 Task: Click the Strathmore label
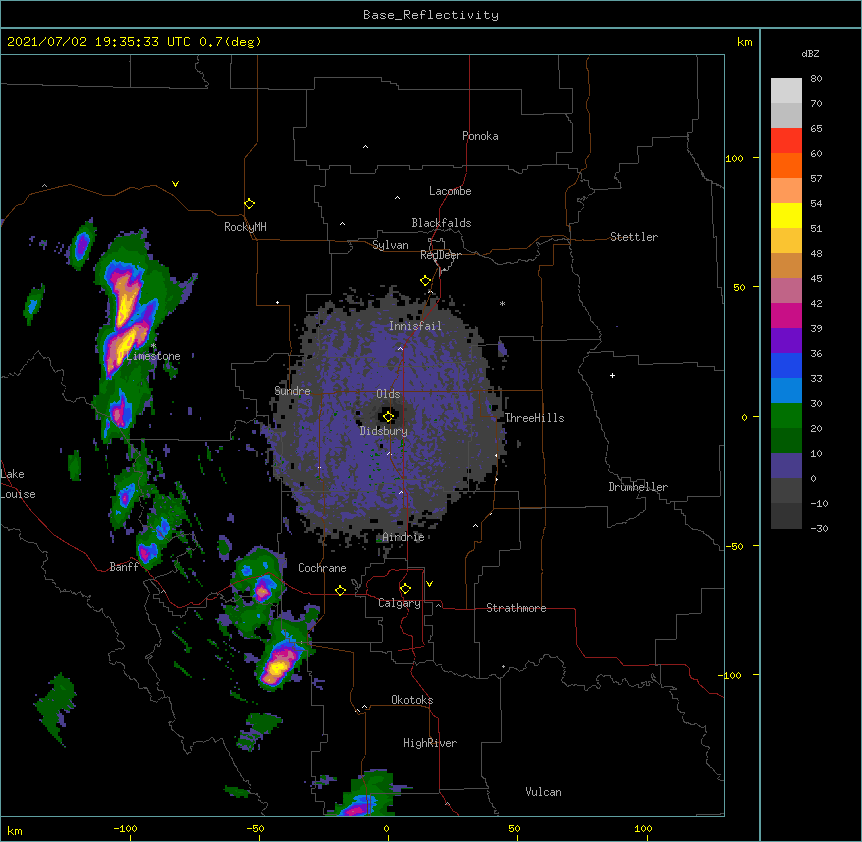point(516,608)
